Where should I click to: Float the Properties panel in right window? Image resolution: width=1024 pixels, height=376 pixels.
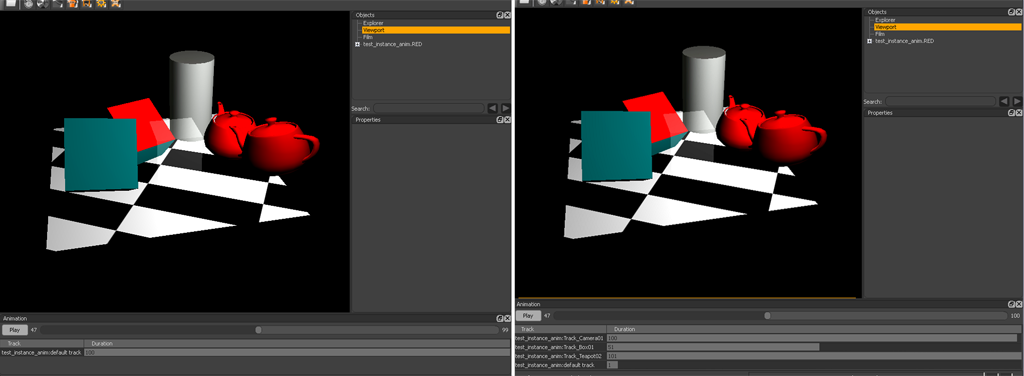tap(1012, 113)
